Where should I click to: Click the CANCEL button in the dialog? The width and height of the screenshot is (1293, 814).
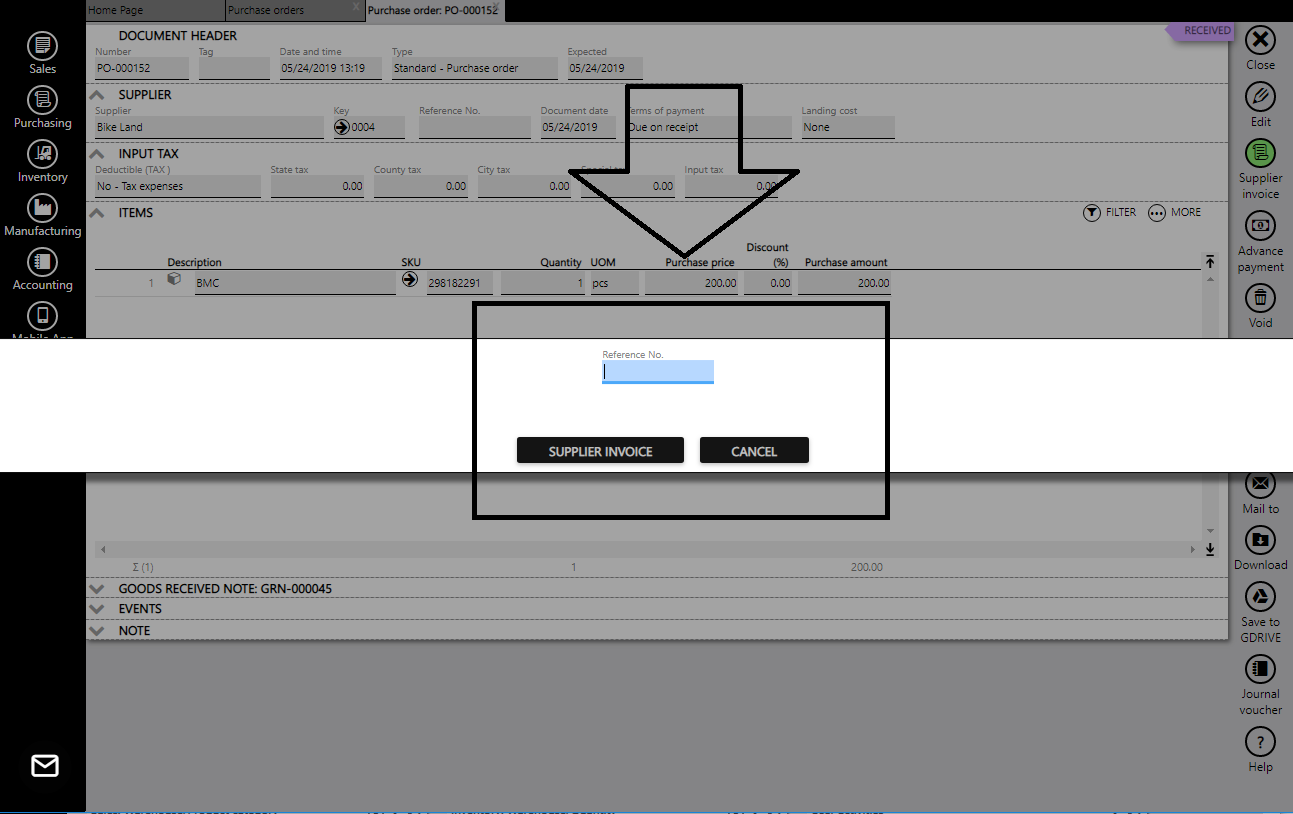[754, 450]
